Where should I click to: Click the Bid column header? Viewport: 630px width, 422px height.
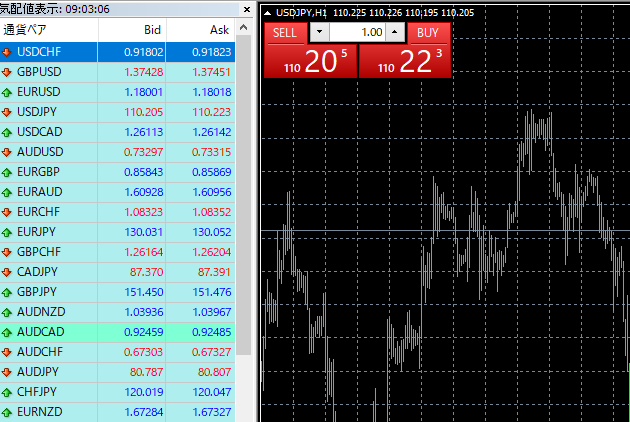(152, 30)
